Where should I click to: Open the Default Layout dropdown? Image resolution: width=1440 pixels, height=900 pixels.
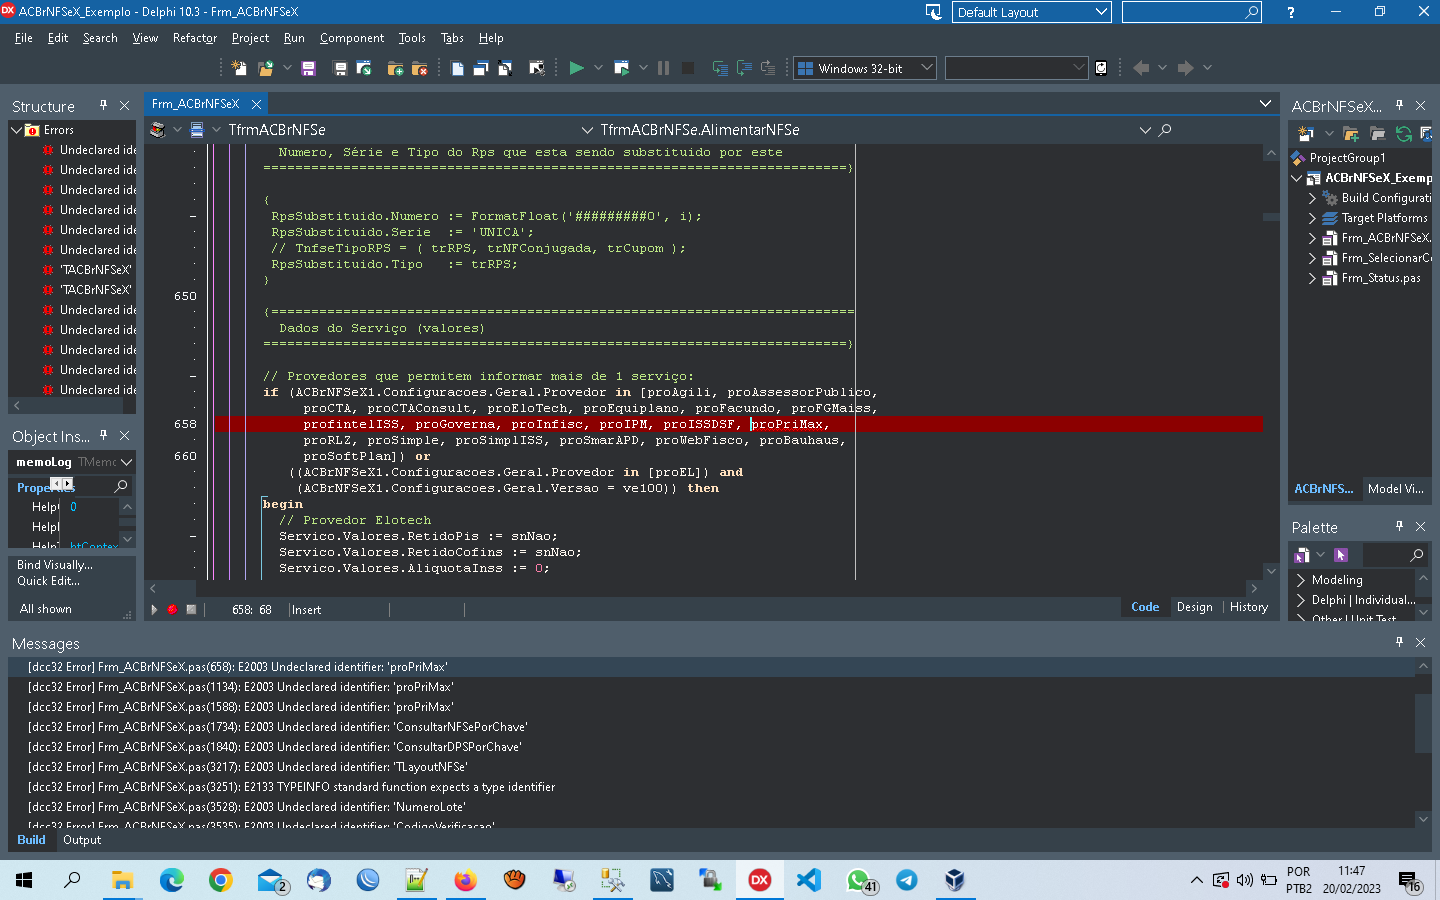pyautogui.click(x=1032, y=12)
